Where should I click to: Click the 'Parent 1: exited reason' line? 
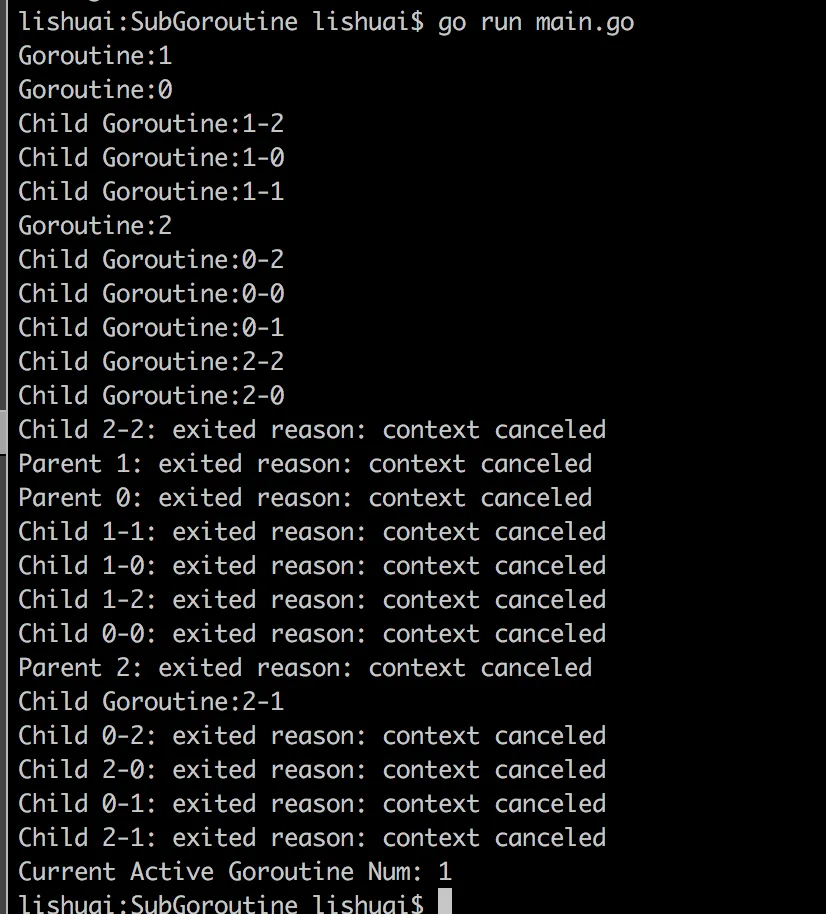[305, 463]
